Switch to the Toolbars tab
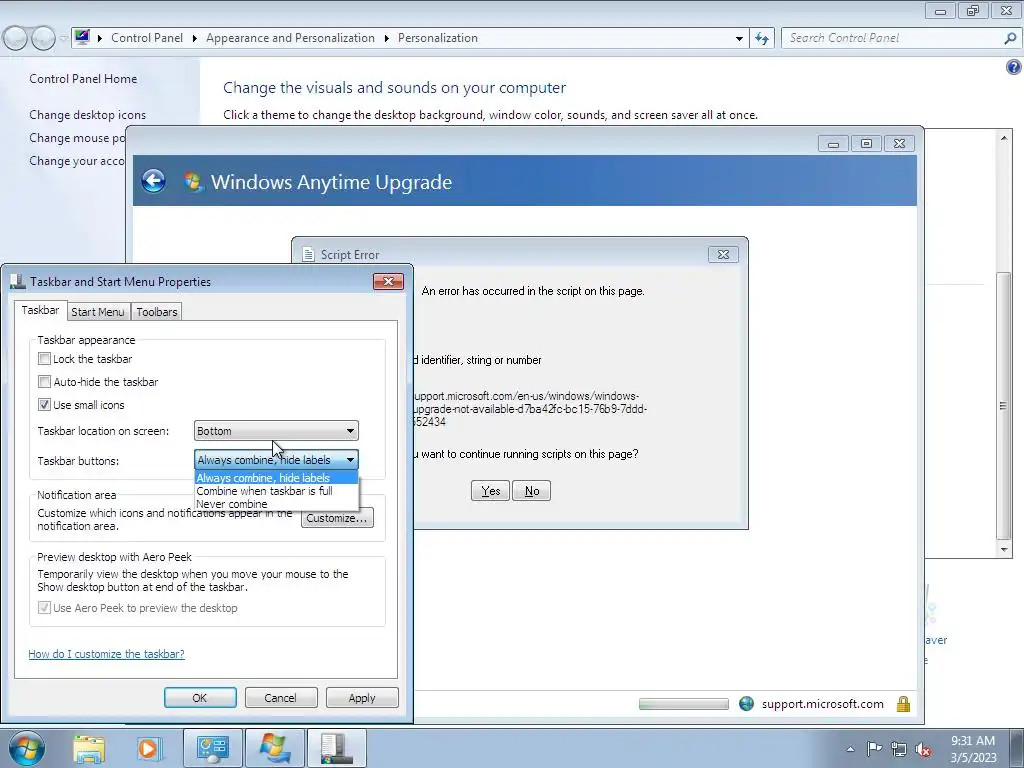 (x=157, y=312)
